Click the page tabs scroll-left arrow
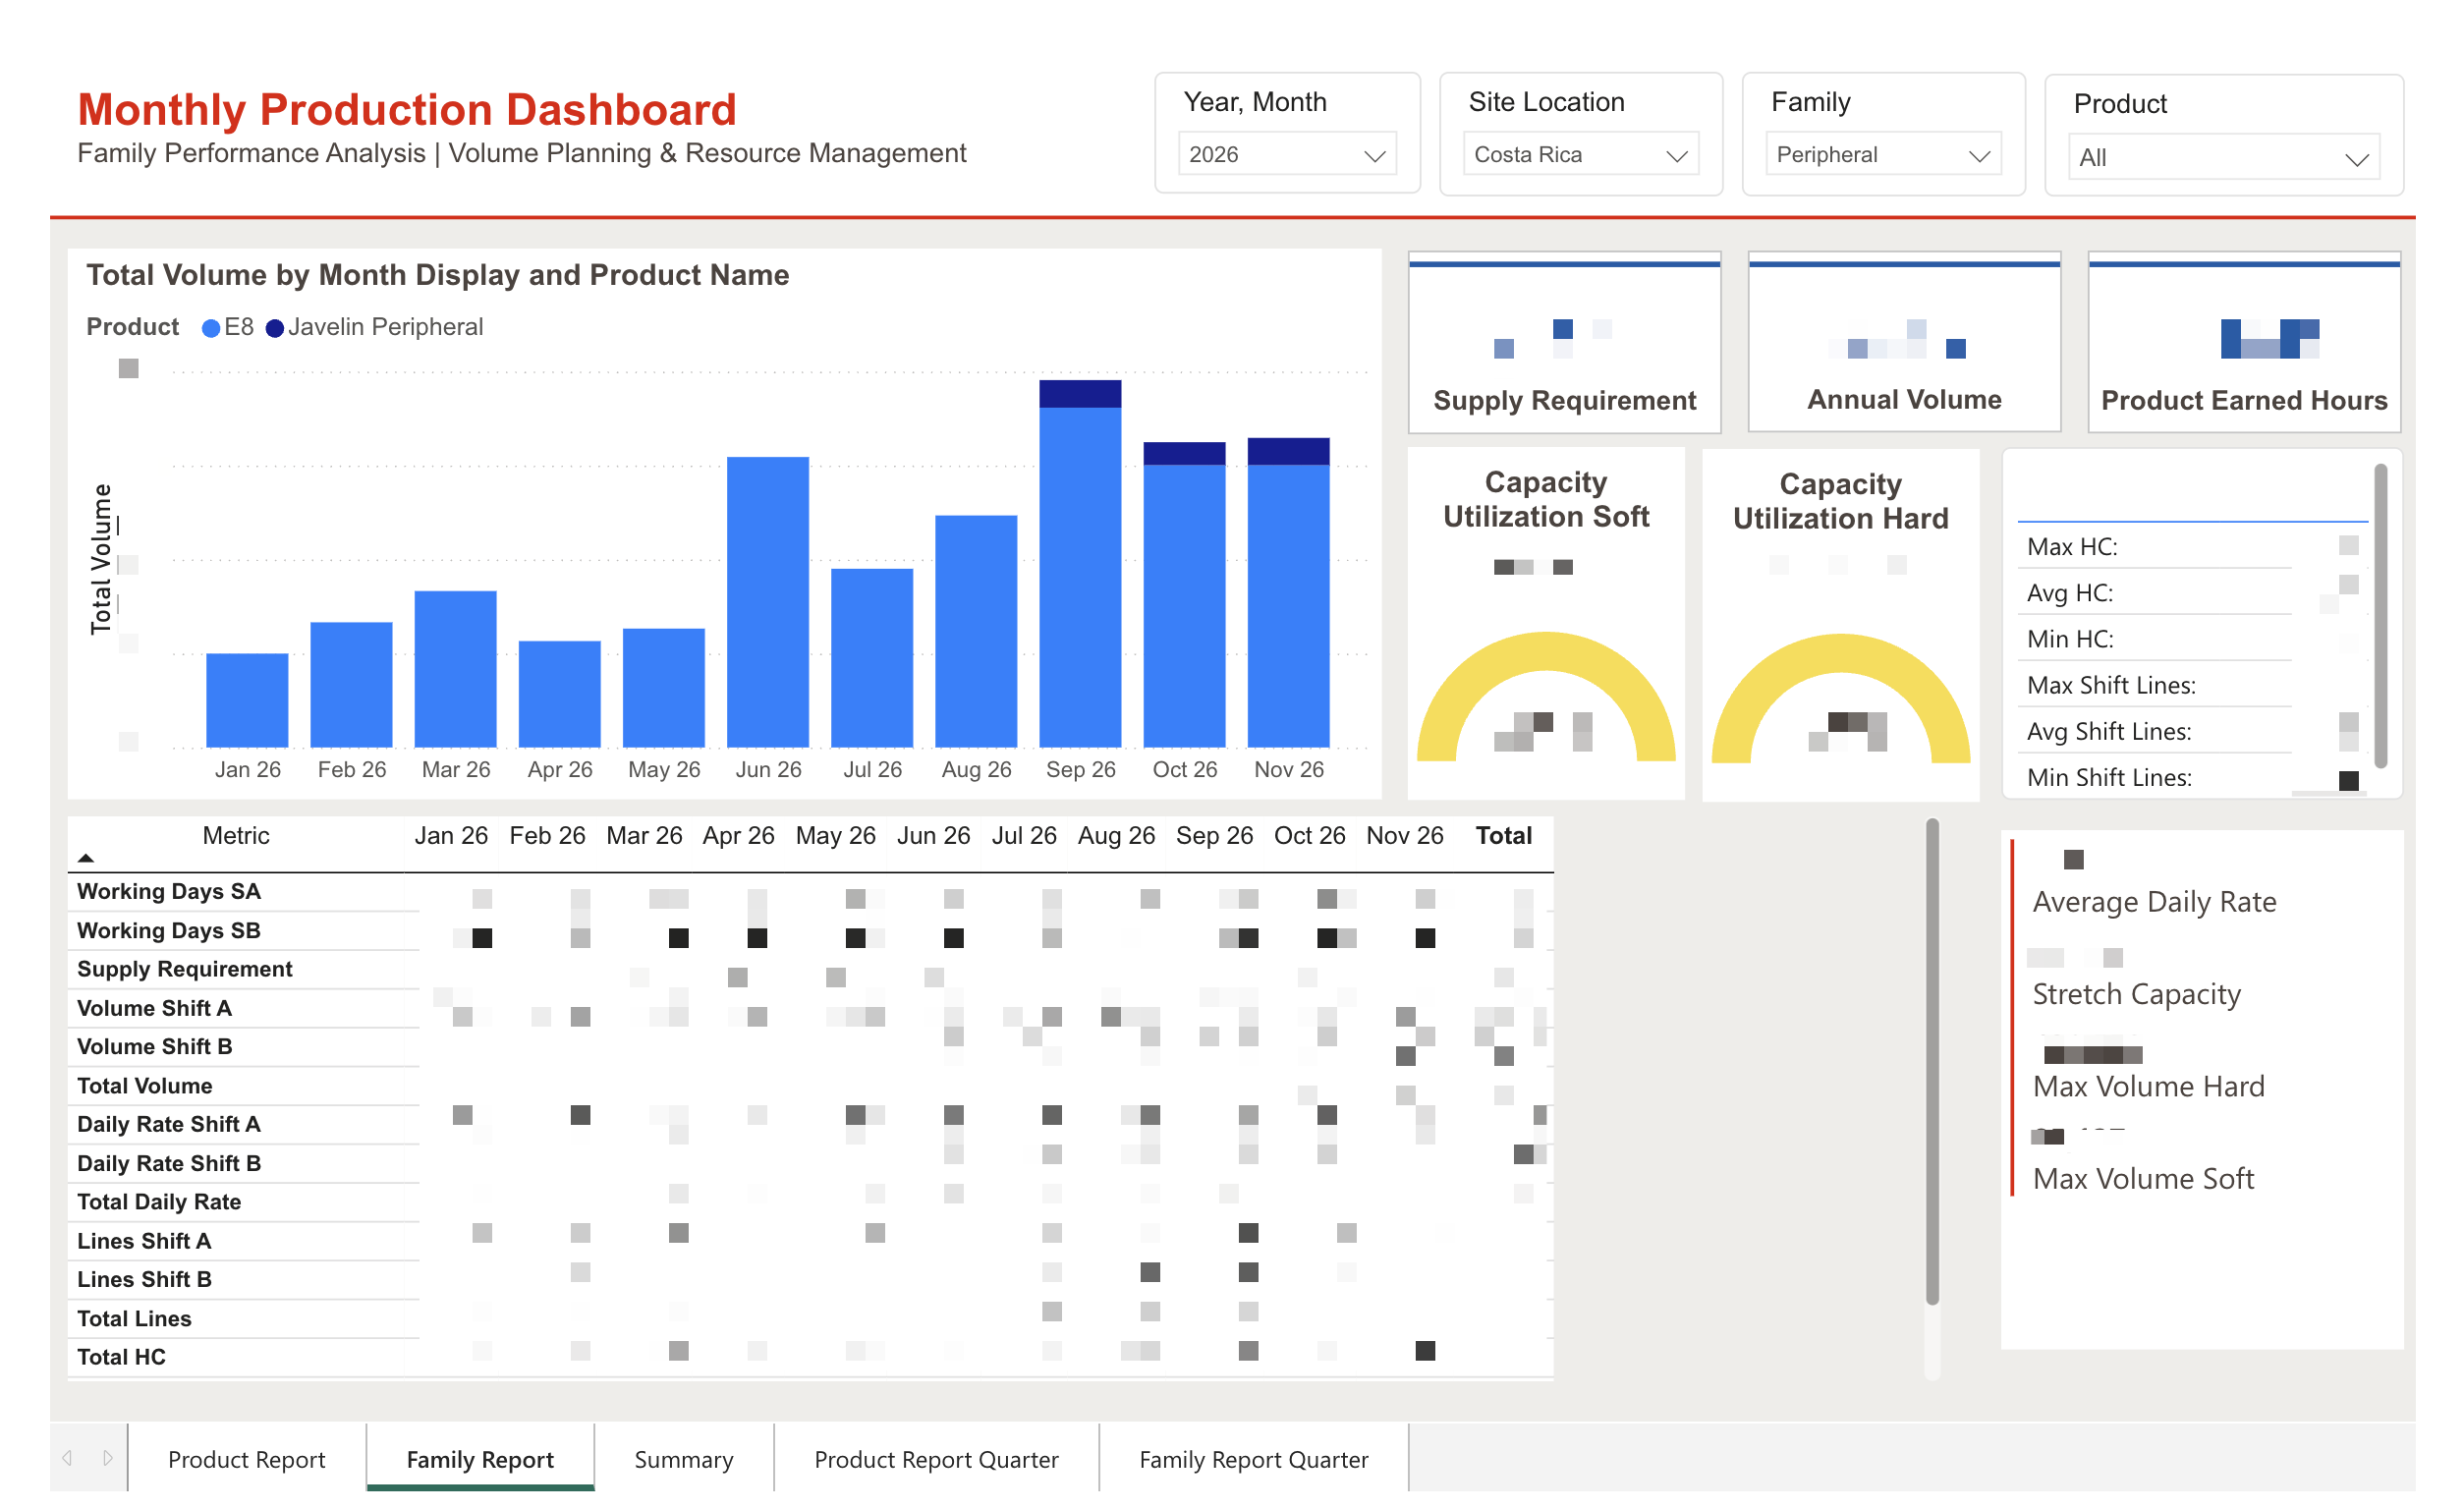2464x1509 pixels. click(67, 1459)
